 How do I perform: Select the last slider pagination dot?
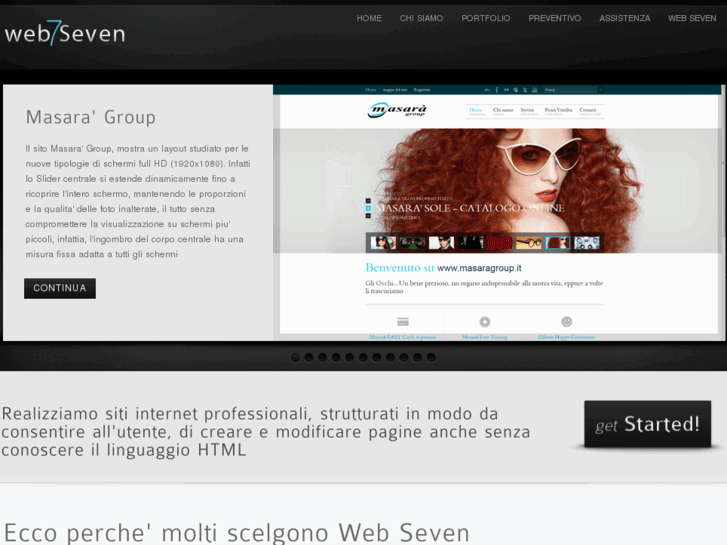(431, 357)
